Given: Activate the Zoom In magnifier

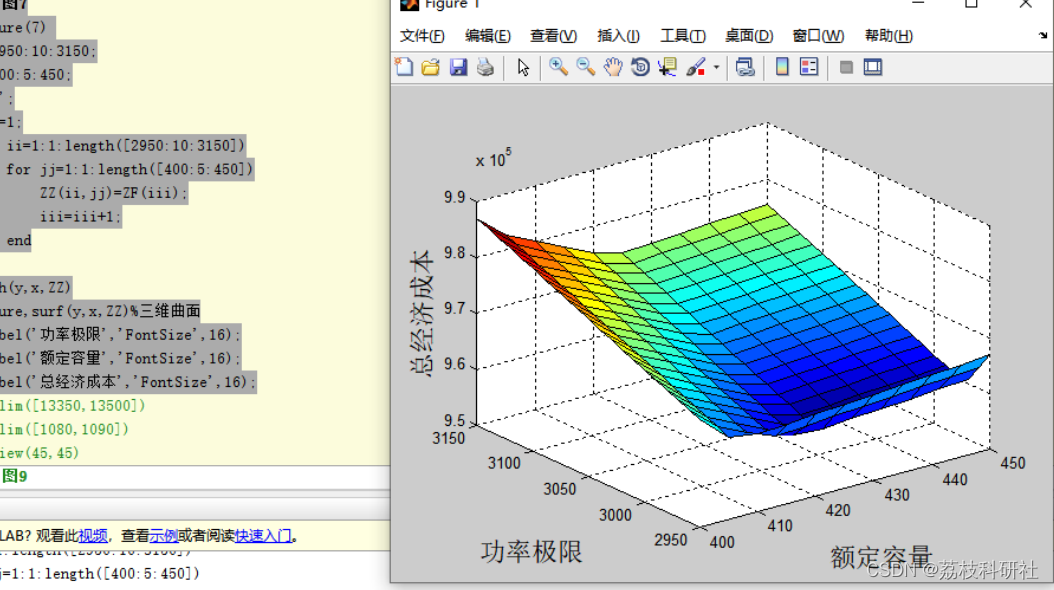Looking at the screenshot, I should pos(558,67).
